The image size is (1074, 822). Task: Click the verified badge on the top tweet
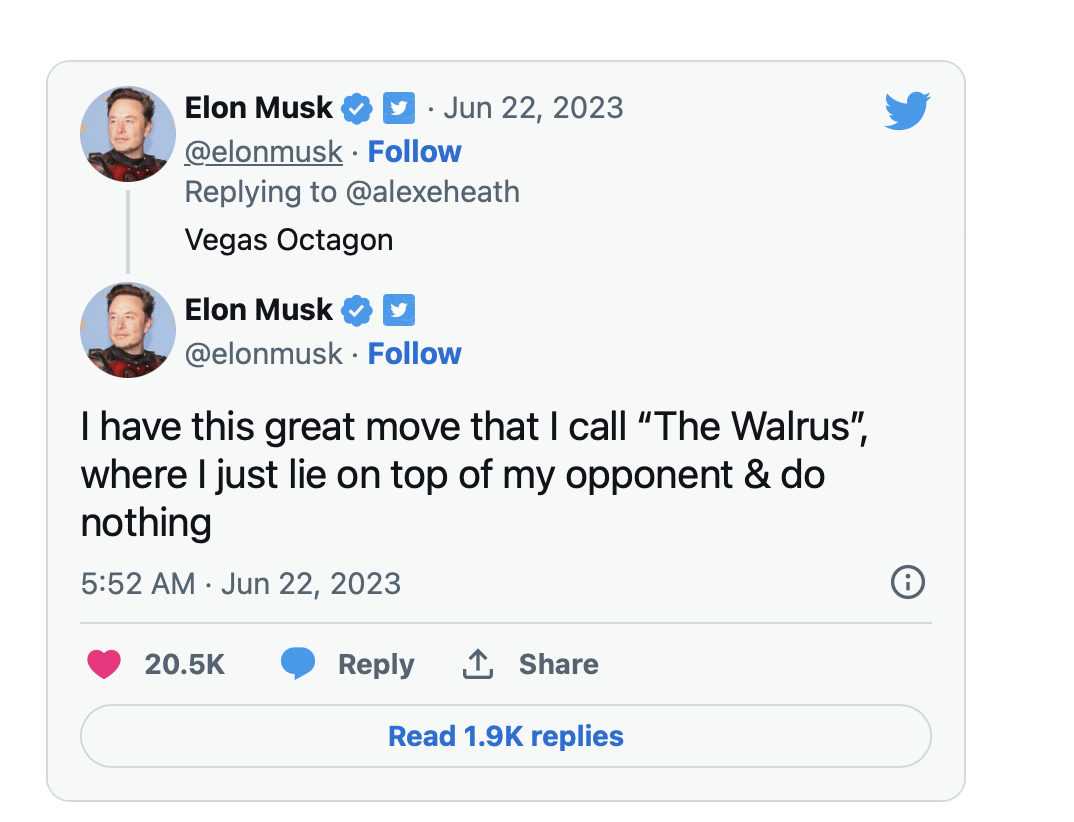pyautogui.click(x=357, y=108)
